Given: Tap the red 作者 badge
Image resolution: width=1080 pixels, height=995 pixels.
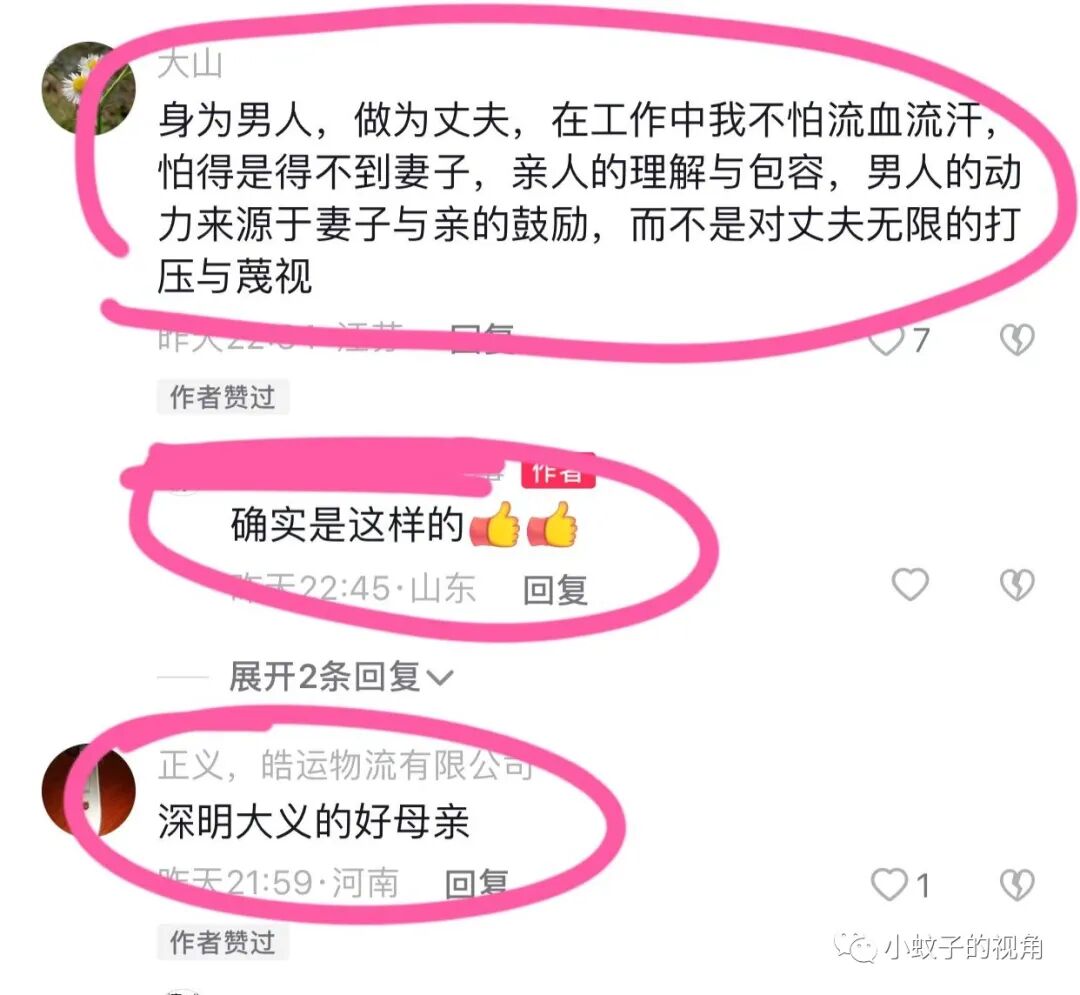Looking at the screenshot, I should (558, 471).
